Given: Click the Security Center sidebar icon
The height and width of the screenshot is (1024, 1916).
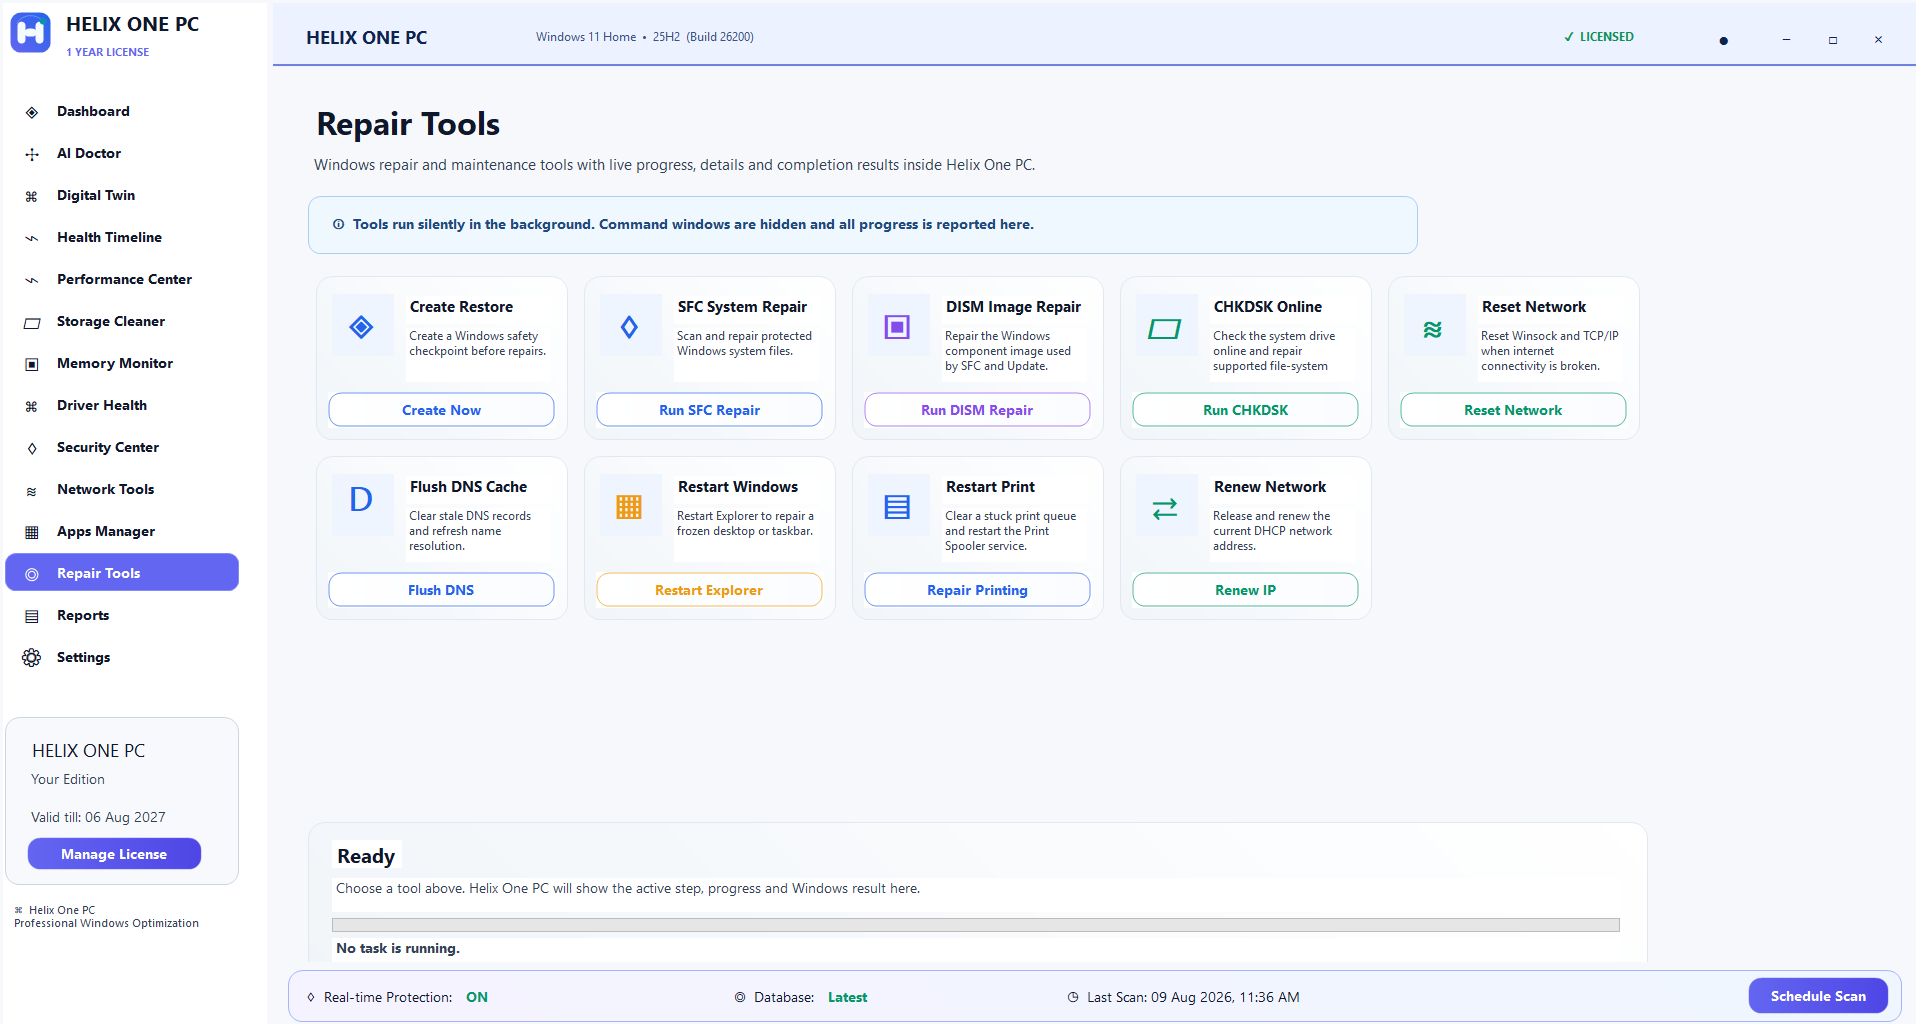Looking at the screenshot, I should pyautogui.click(x=32, y=448).
